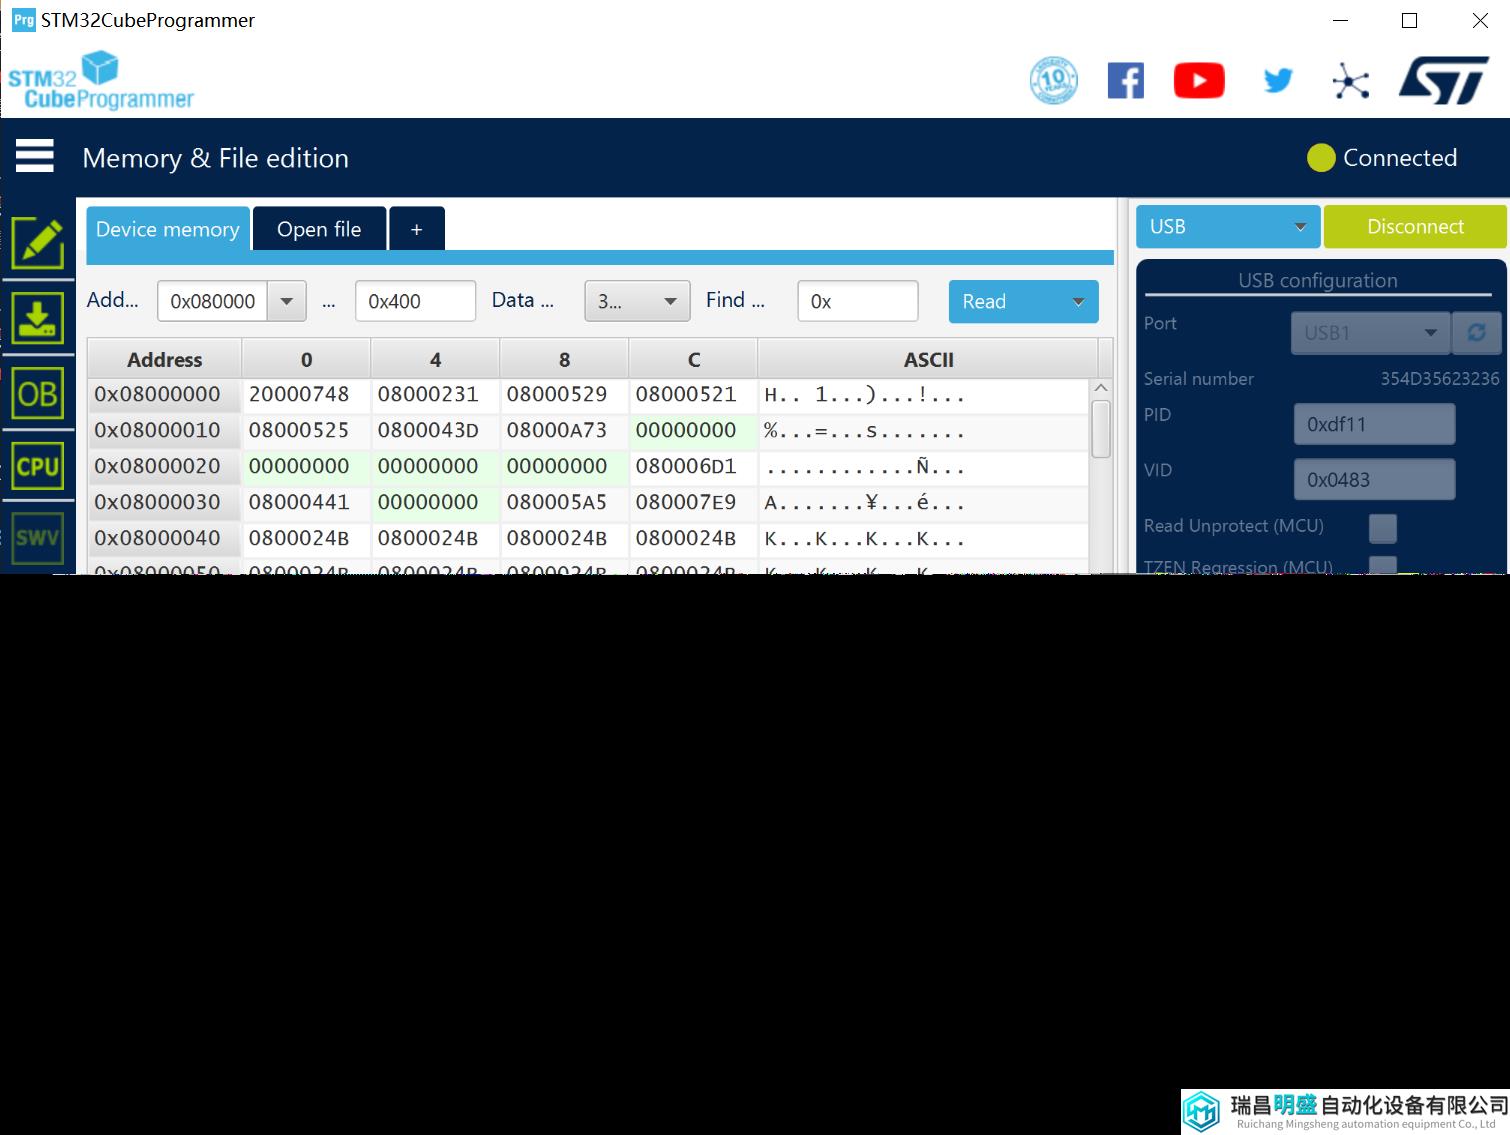This screenshot has width=1510, height=1135.
Task: Minimize the STM32CubeProgrammer window
Action: pos(1341,20)
